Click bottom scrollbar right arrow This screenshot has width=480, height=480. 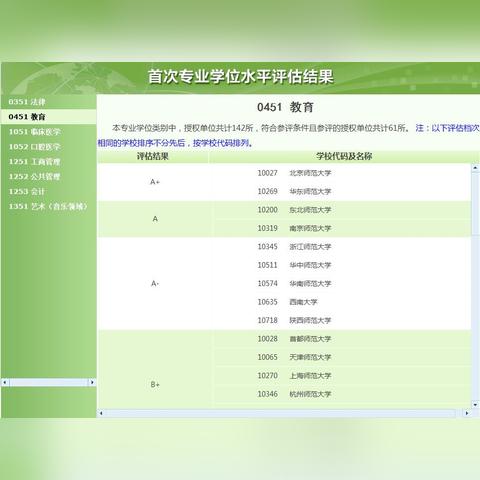click(x=467, y=413)
